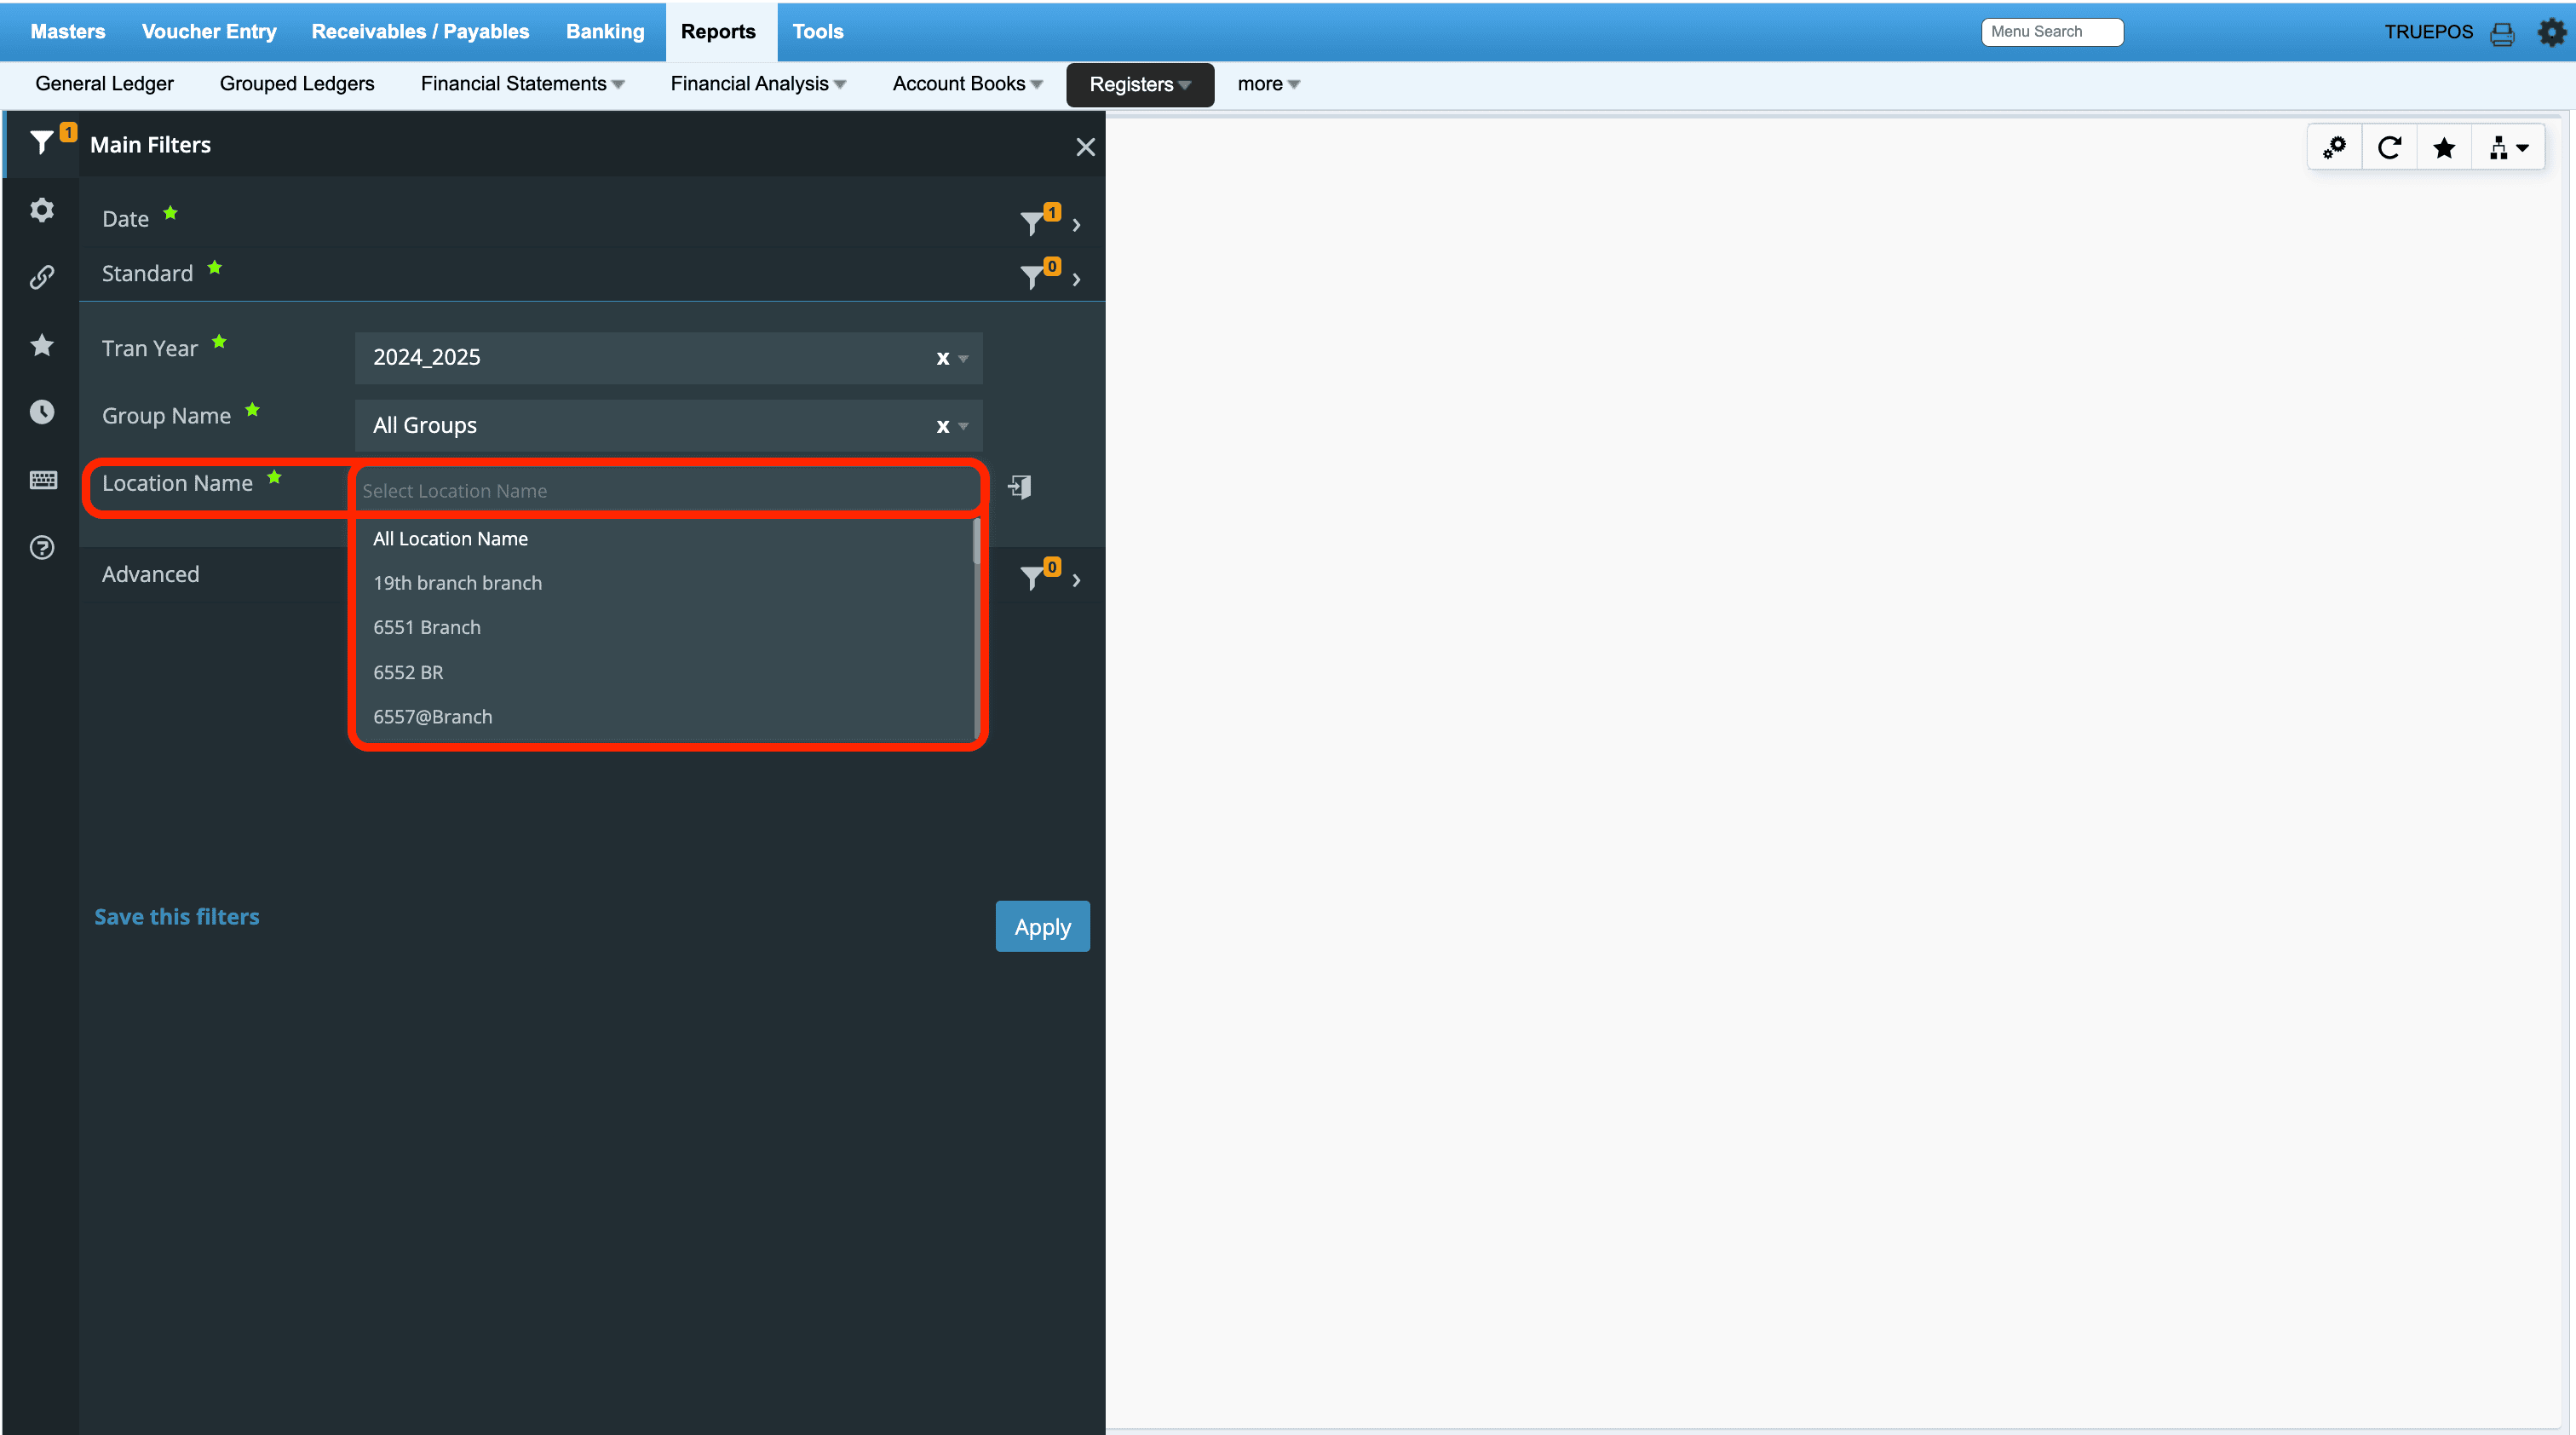The image size is (2576, 1435).
Task: Open the gears settings toolbar icon
Action: click(2334, 148)
